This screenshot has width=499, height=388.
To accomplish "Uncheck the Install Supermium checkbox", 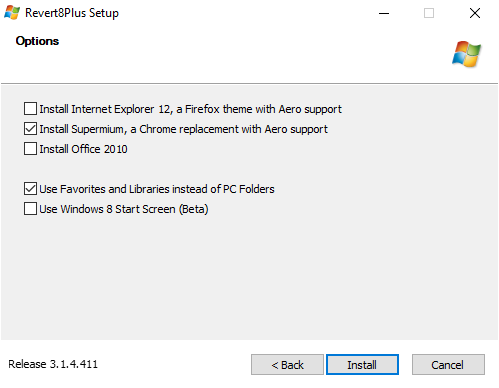I will tap(30, 129).
